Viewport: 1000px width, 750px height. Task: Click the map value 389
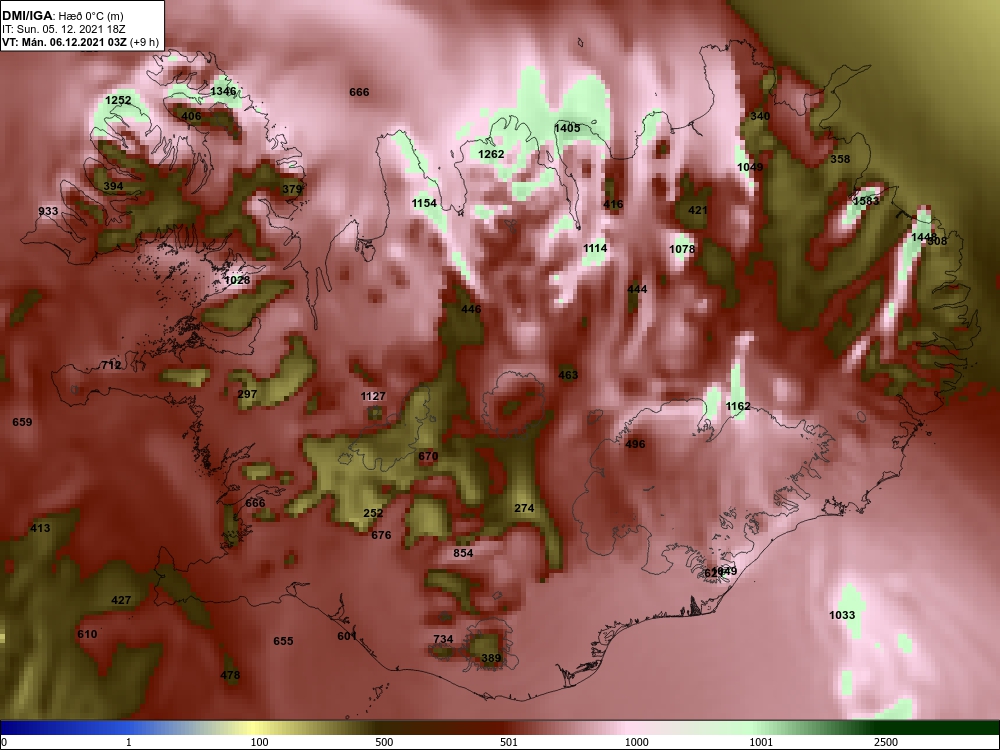pos(491,658)
